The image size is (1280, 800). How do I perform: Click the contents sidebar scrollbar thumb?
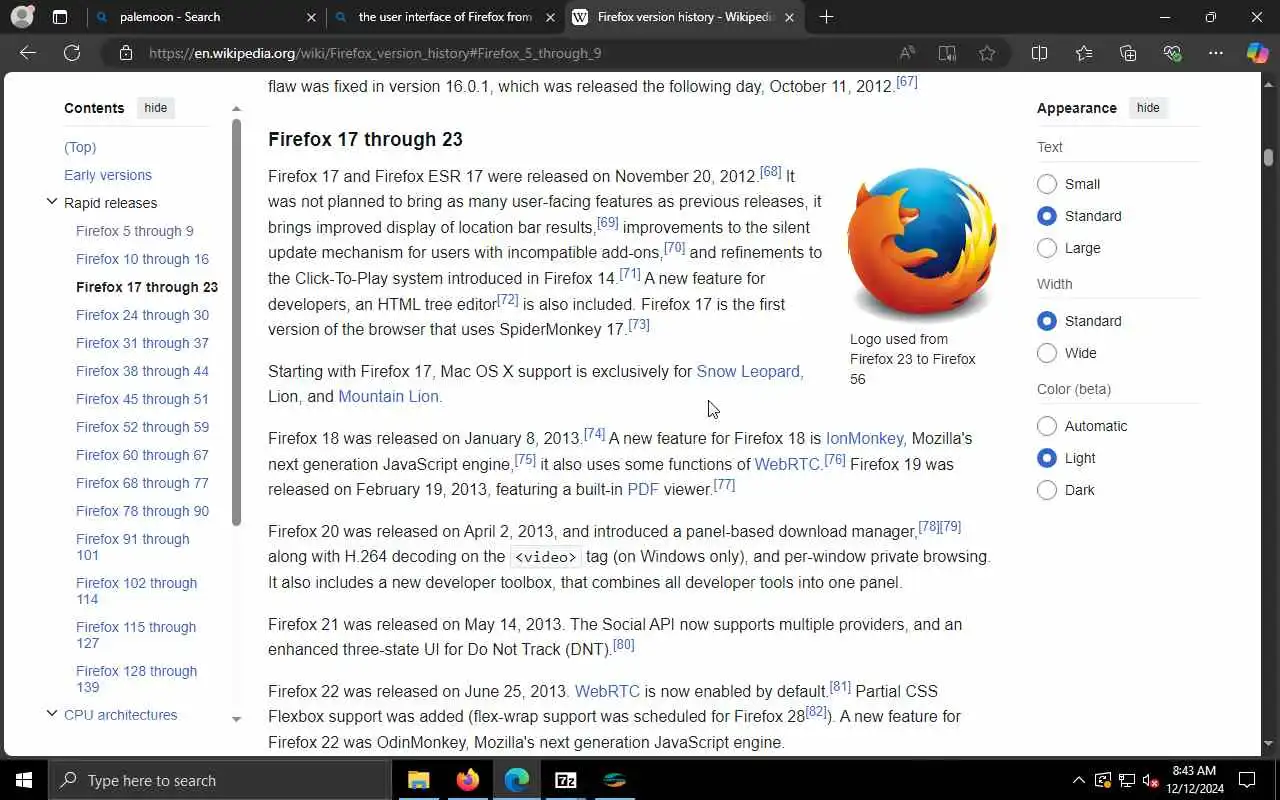pos(237,322)
